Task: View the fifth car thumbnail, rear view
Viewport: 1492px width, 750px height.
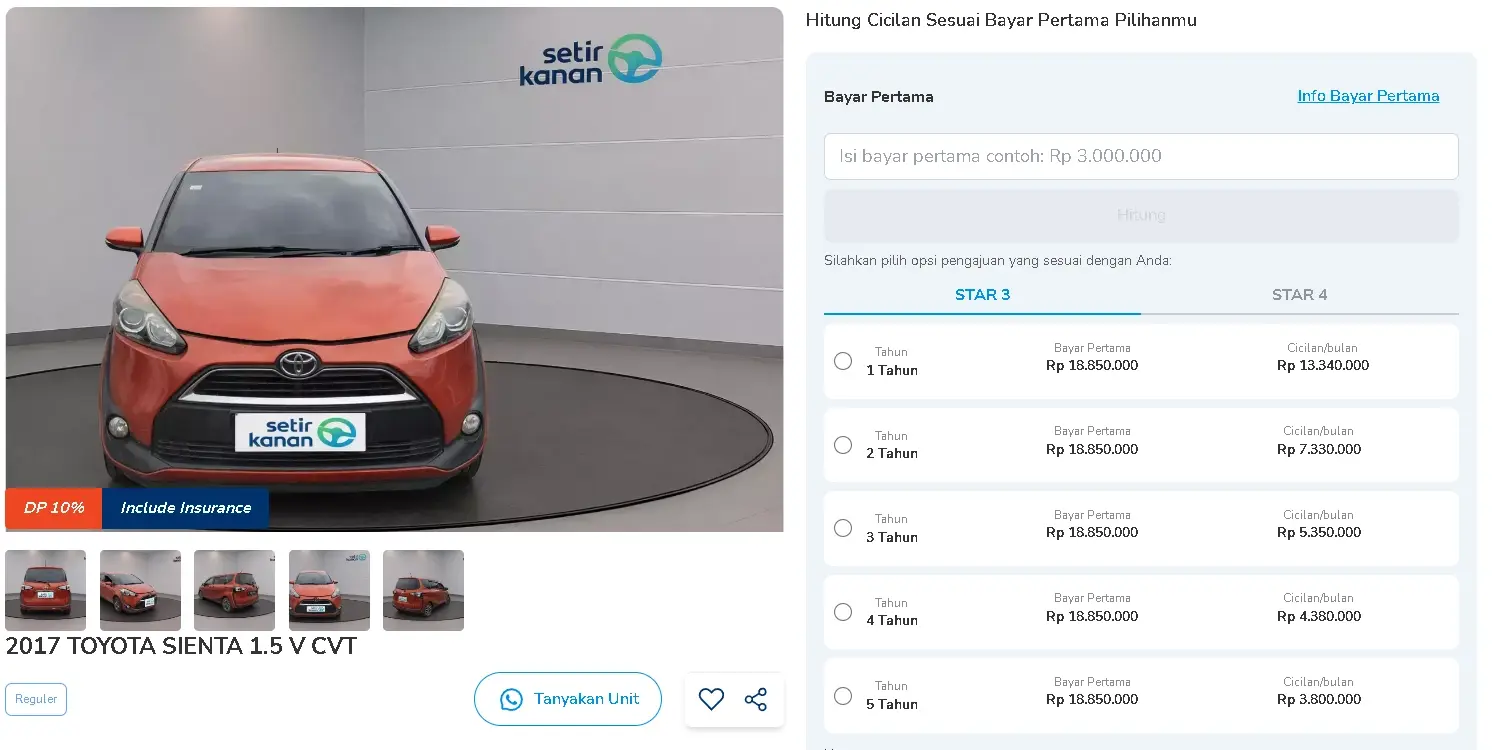Action: point(423,590)
